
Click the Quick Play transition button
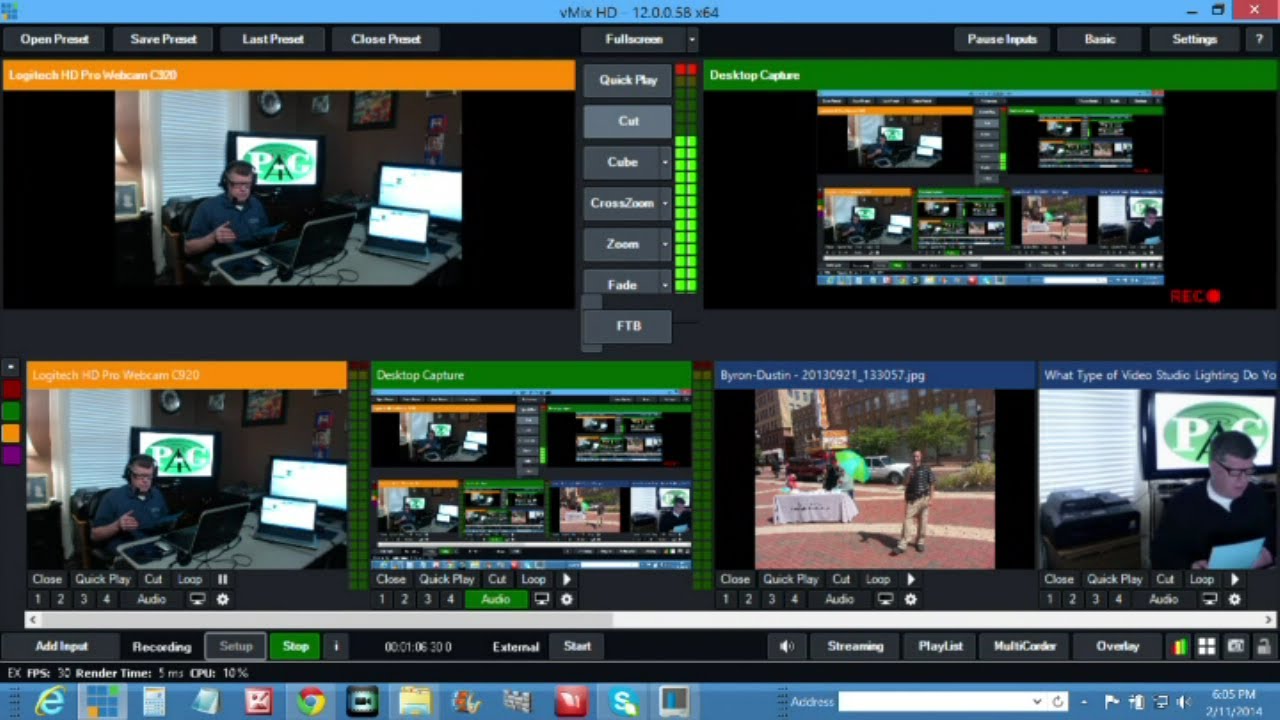(628, 80)
